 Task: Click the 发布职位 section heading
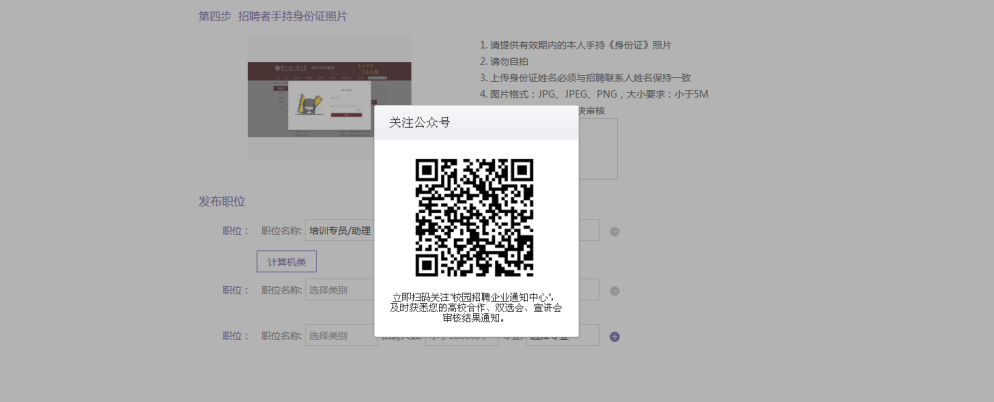(222, 202)
